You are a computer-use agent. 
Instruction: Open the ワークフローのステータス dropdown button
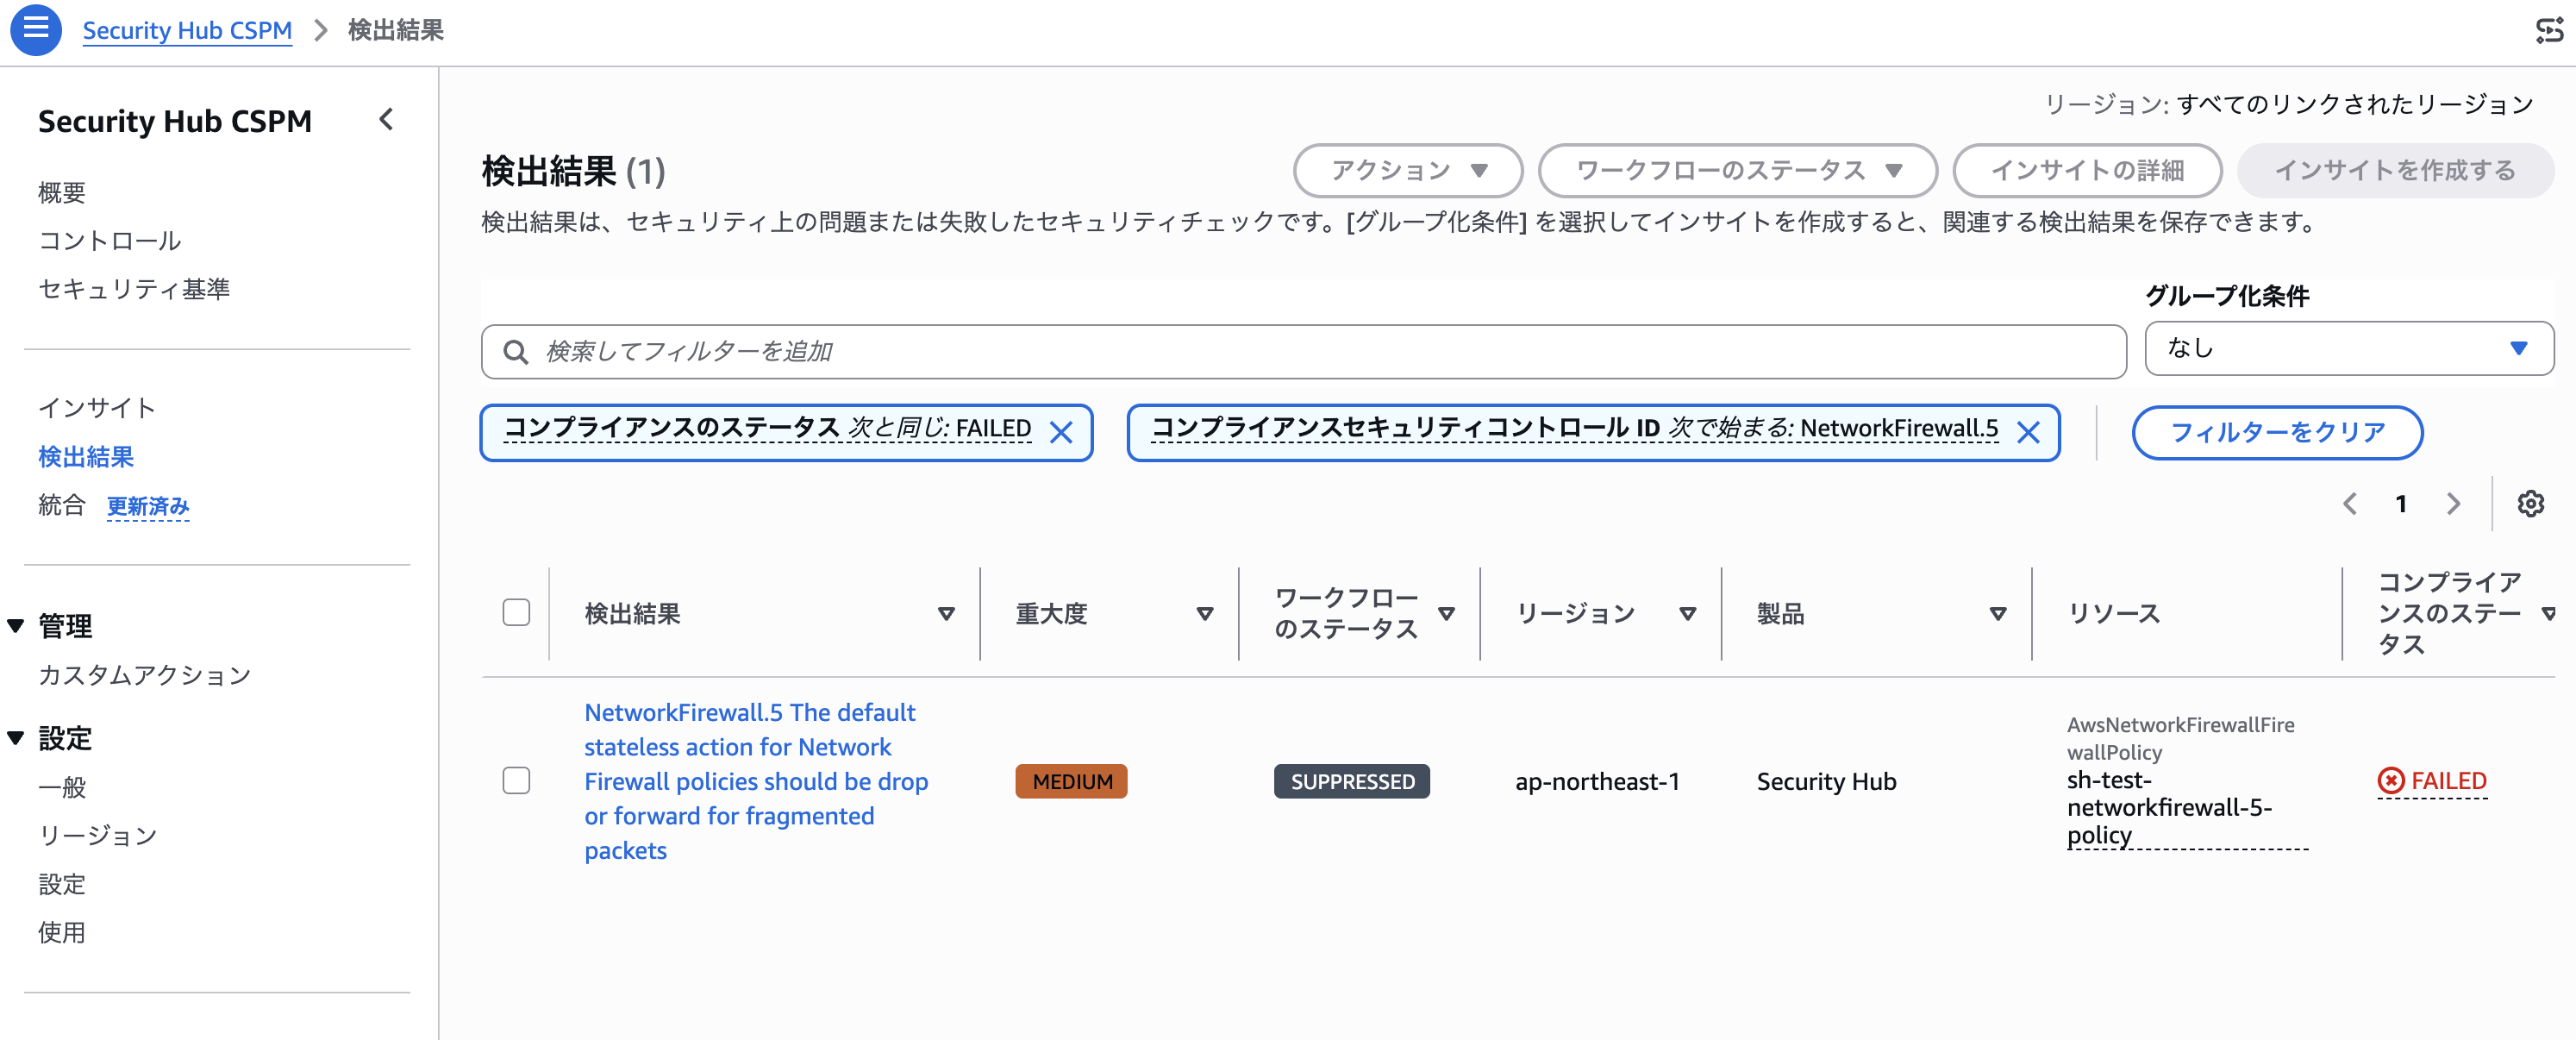click(x=1738, y=171)
